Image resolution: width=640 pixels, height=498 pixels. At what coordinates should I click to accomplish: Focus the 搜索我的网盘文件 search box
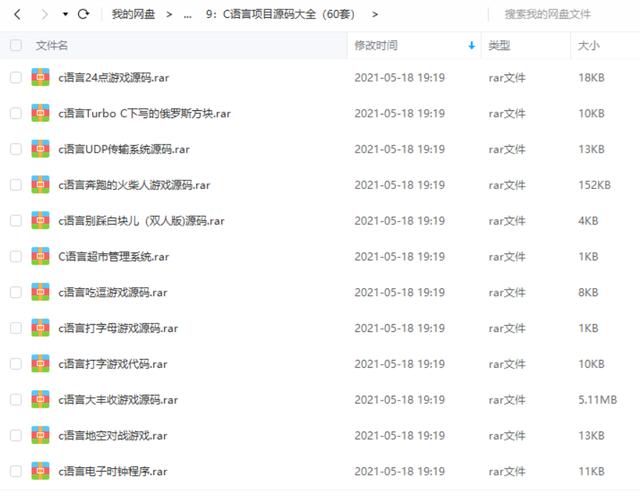pyautogui.click(x=547, y=14)
